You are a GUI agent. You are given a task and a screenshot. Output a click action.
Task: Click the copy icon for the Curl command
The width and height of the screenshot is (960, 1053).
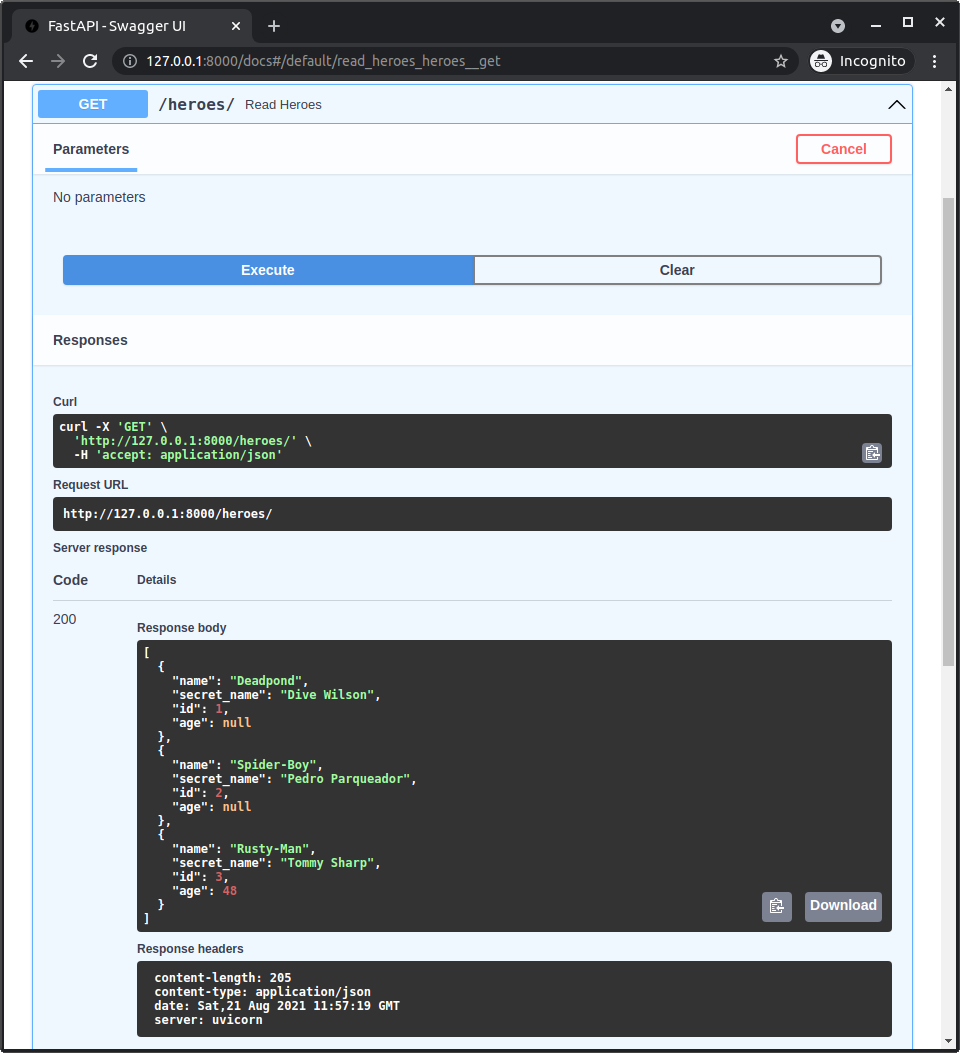click(871, 452)
